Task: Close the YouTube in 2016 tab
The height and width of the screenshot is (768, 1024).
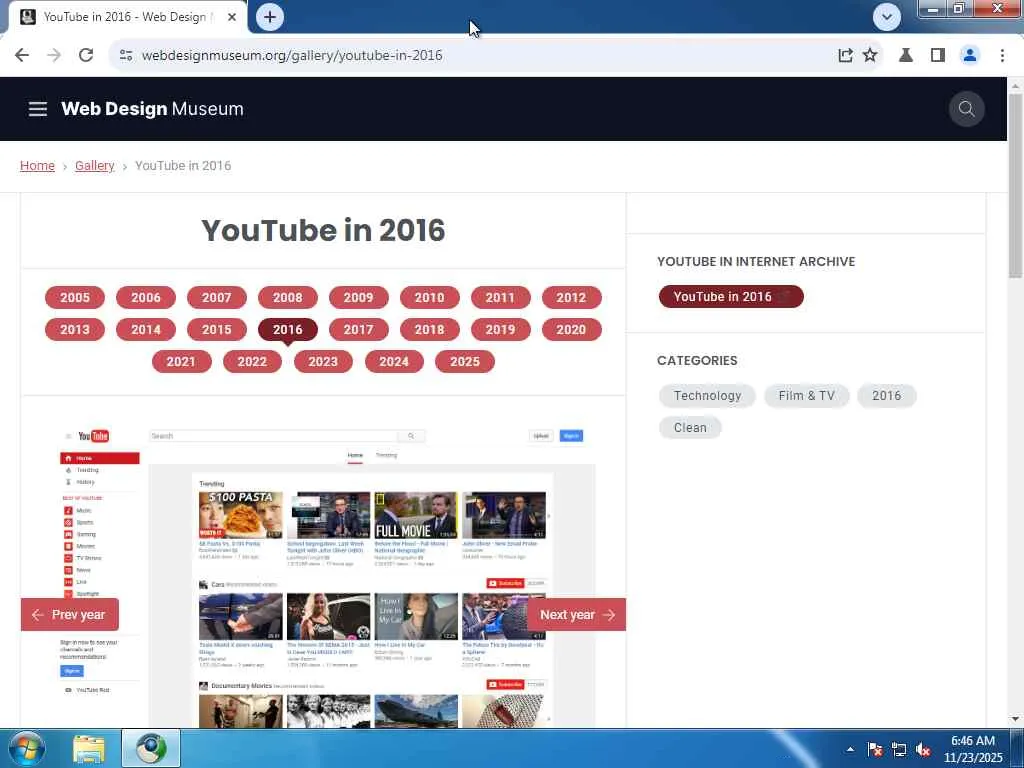Action: coord(232,17)
